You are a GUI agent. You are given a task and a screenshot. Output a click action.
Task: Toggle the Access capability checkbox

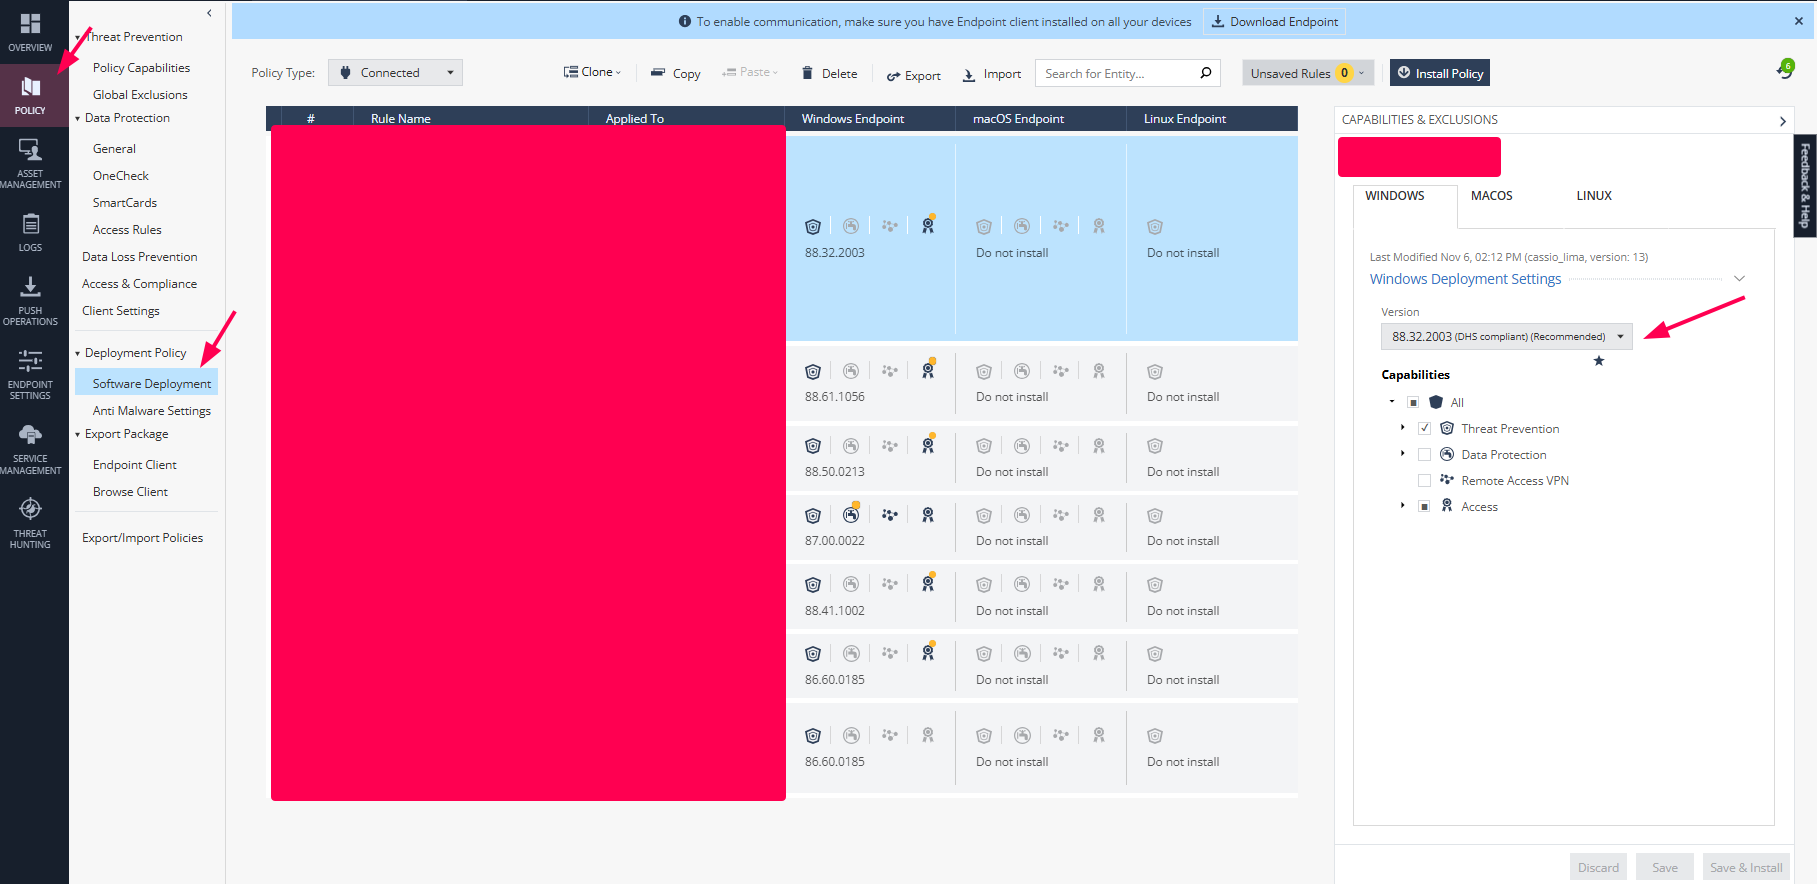(1425, 506)
